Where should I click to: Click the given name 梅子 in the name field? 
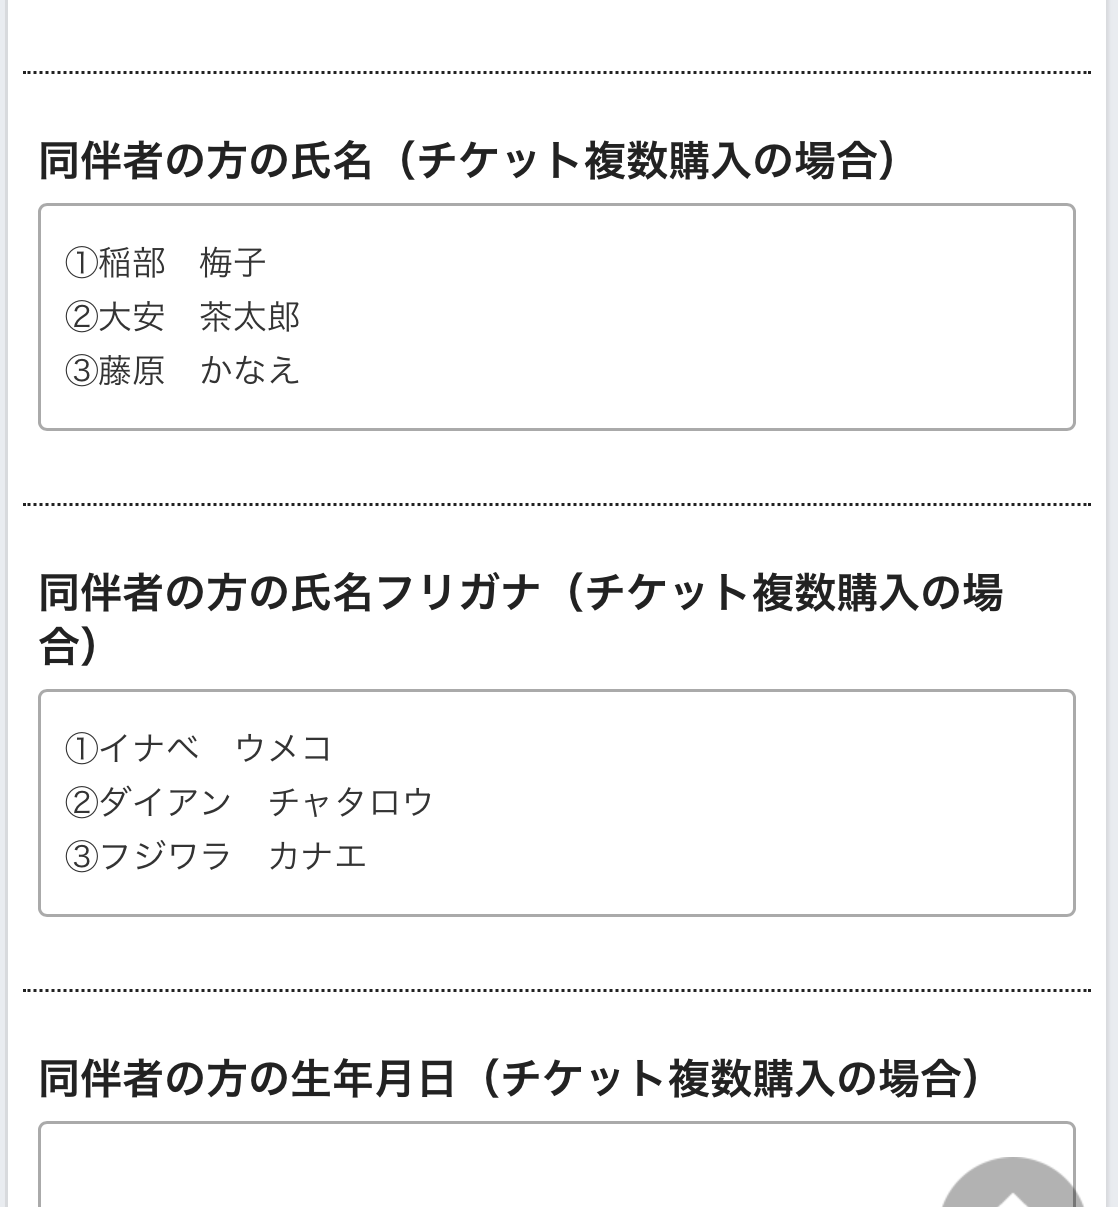click(233, 263)
